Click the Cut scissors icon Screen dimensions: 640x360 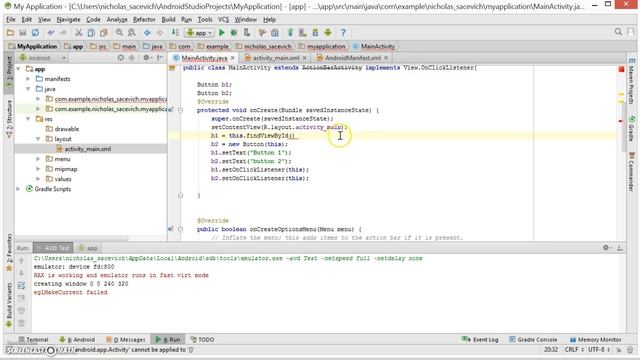[78, 33]
